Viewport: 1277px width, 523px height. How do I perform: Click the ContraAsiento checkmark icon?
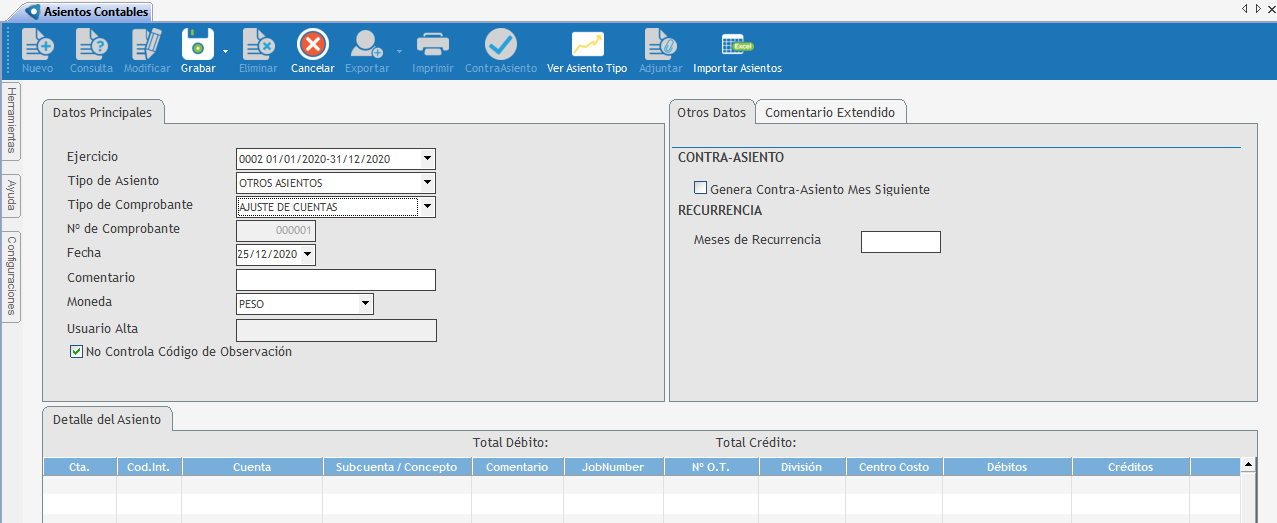pyautogui.click(x=500, y=45)
